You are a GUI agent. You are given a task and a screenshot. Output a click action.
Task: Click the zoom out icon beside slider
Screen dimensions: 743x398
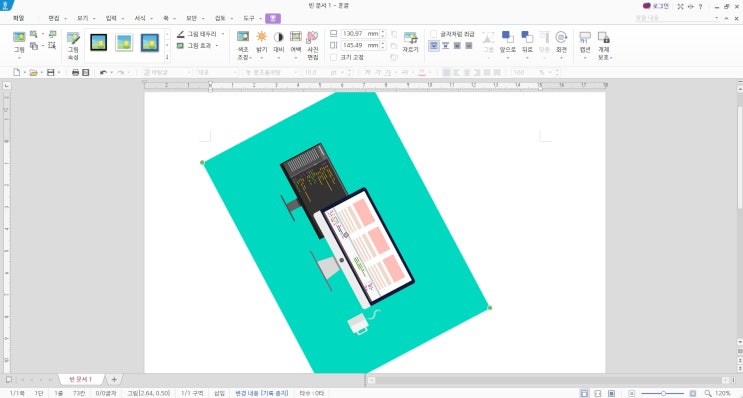point(632,393)
